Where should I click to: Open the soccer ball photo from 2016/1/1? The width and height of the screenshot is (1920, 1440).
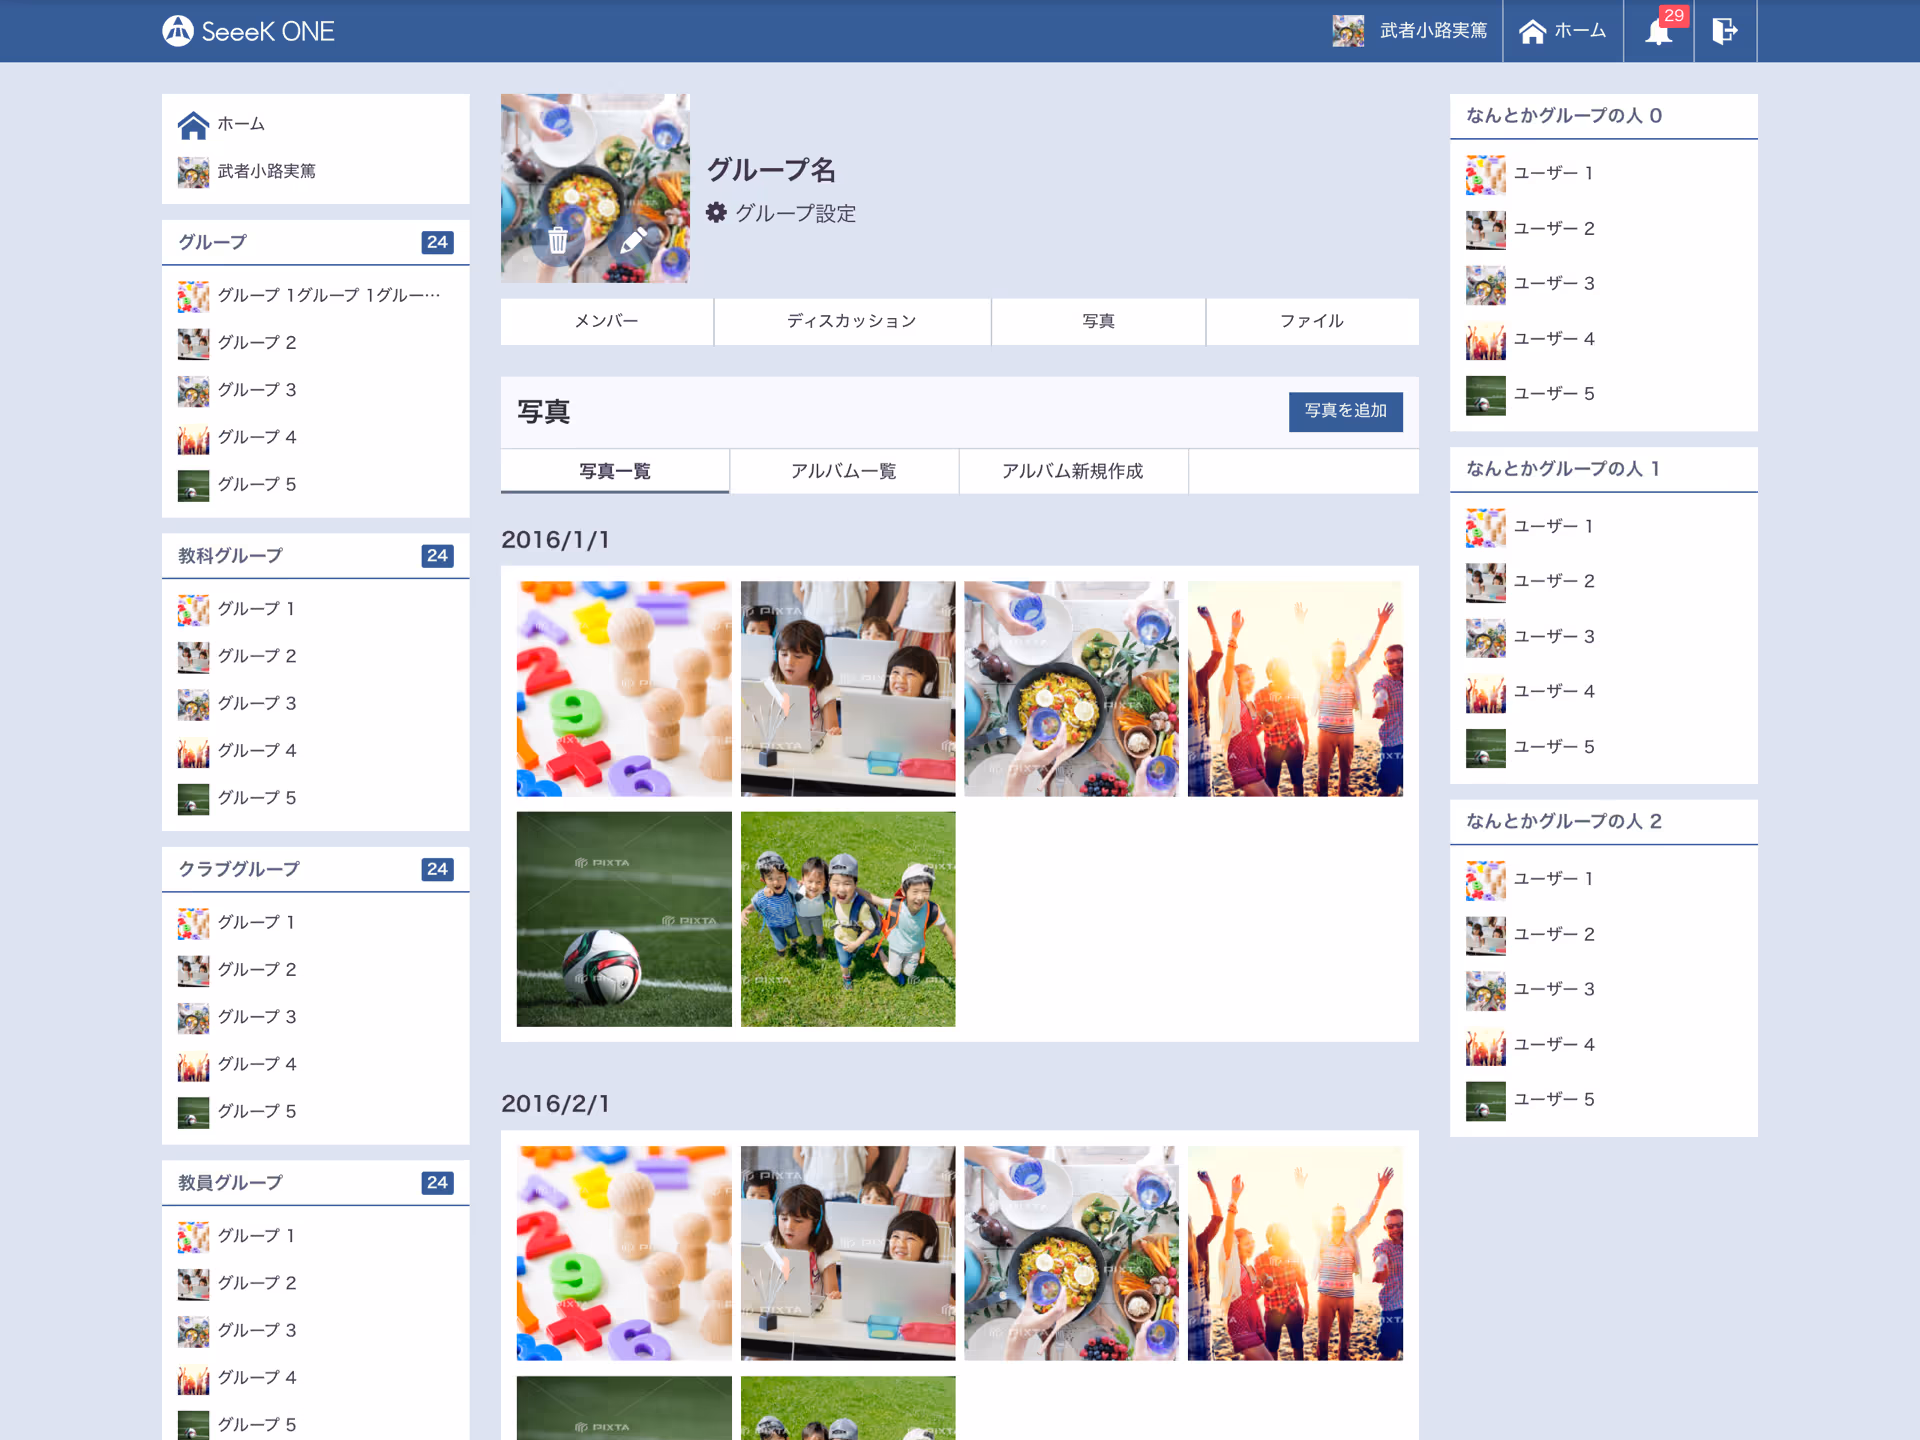624,919
